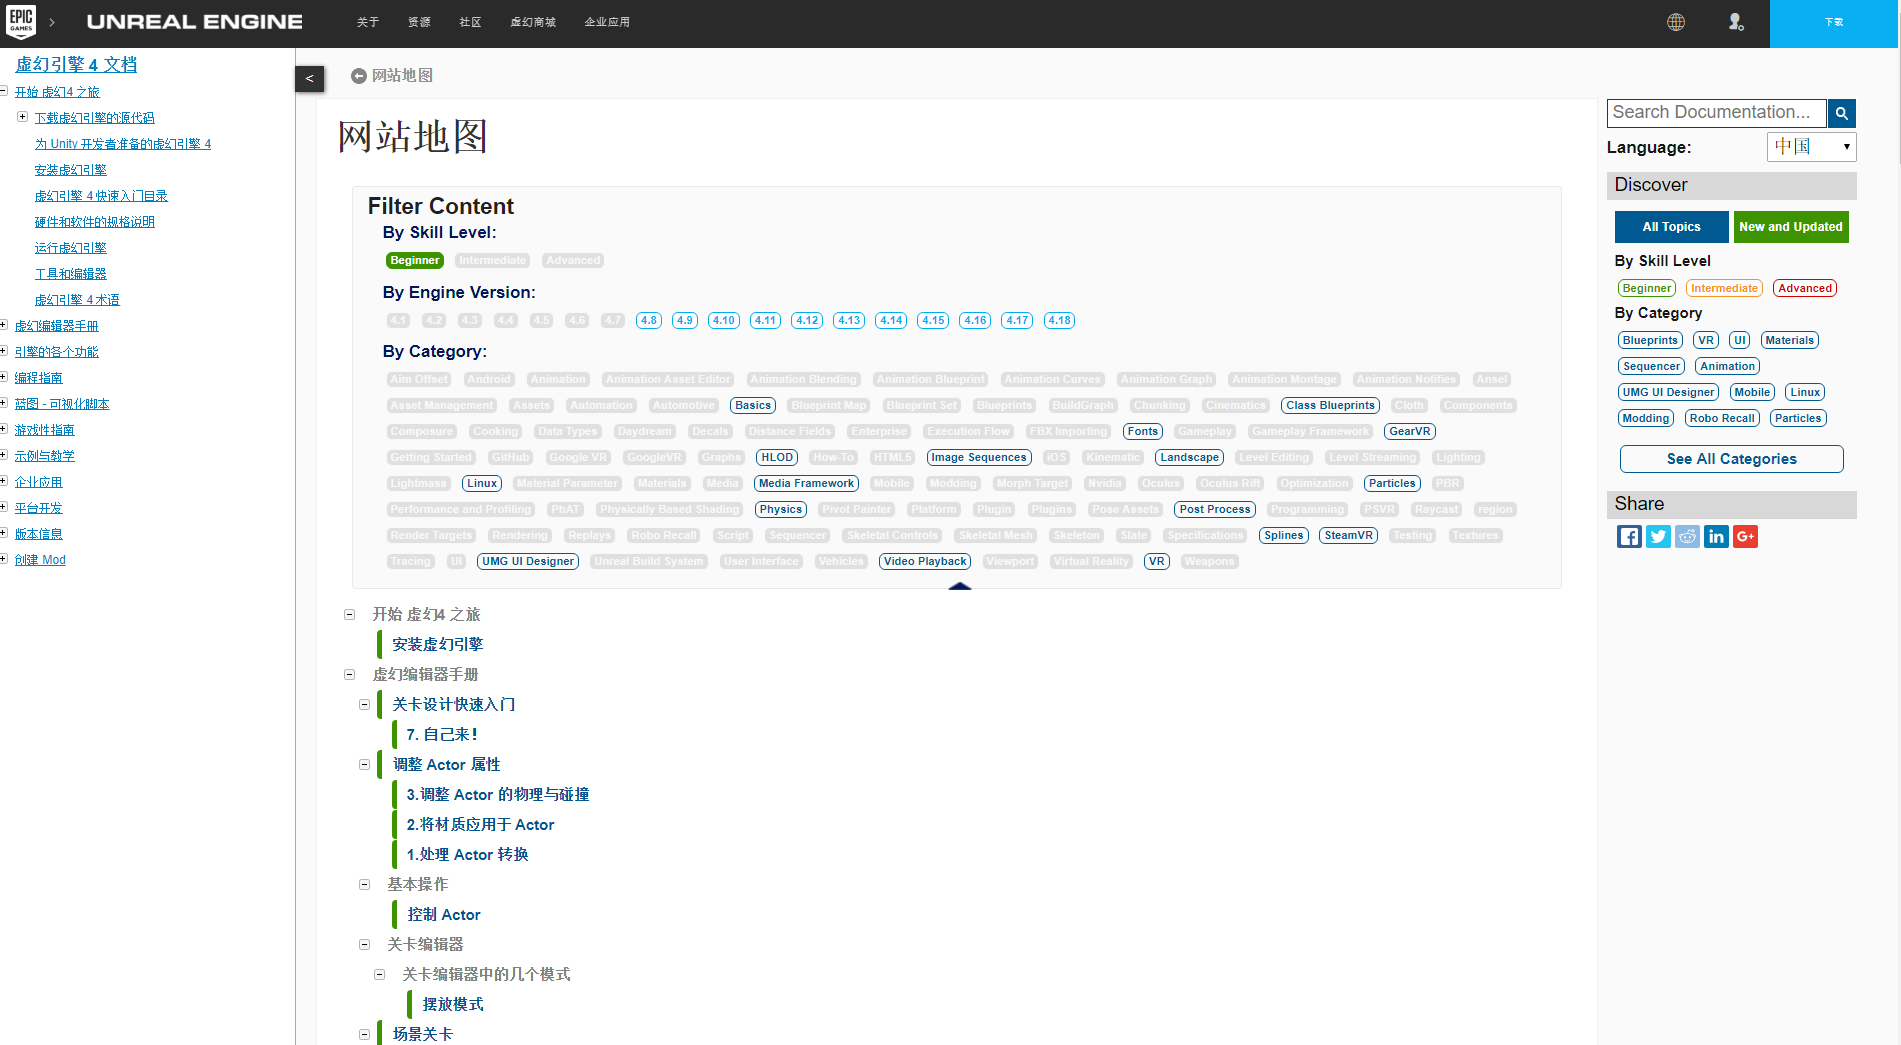Share page on LinkedIn
Image resolution: width=1901 pixels, height=1045 pixels.
point(1716,537)
